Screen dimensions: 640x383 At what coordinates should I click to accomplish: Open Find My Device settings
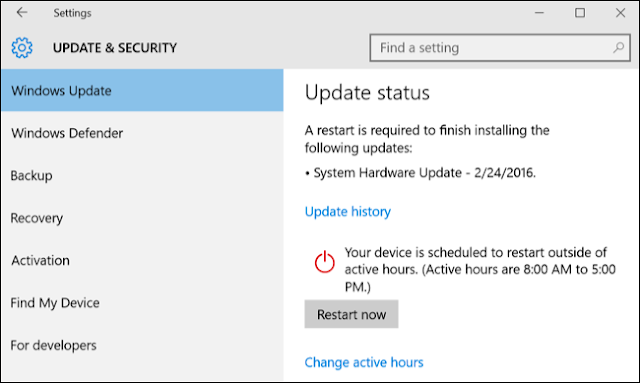click(142, 303)
